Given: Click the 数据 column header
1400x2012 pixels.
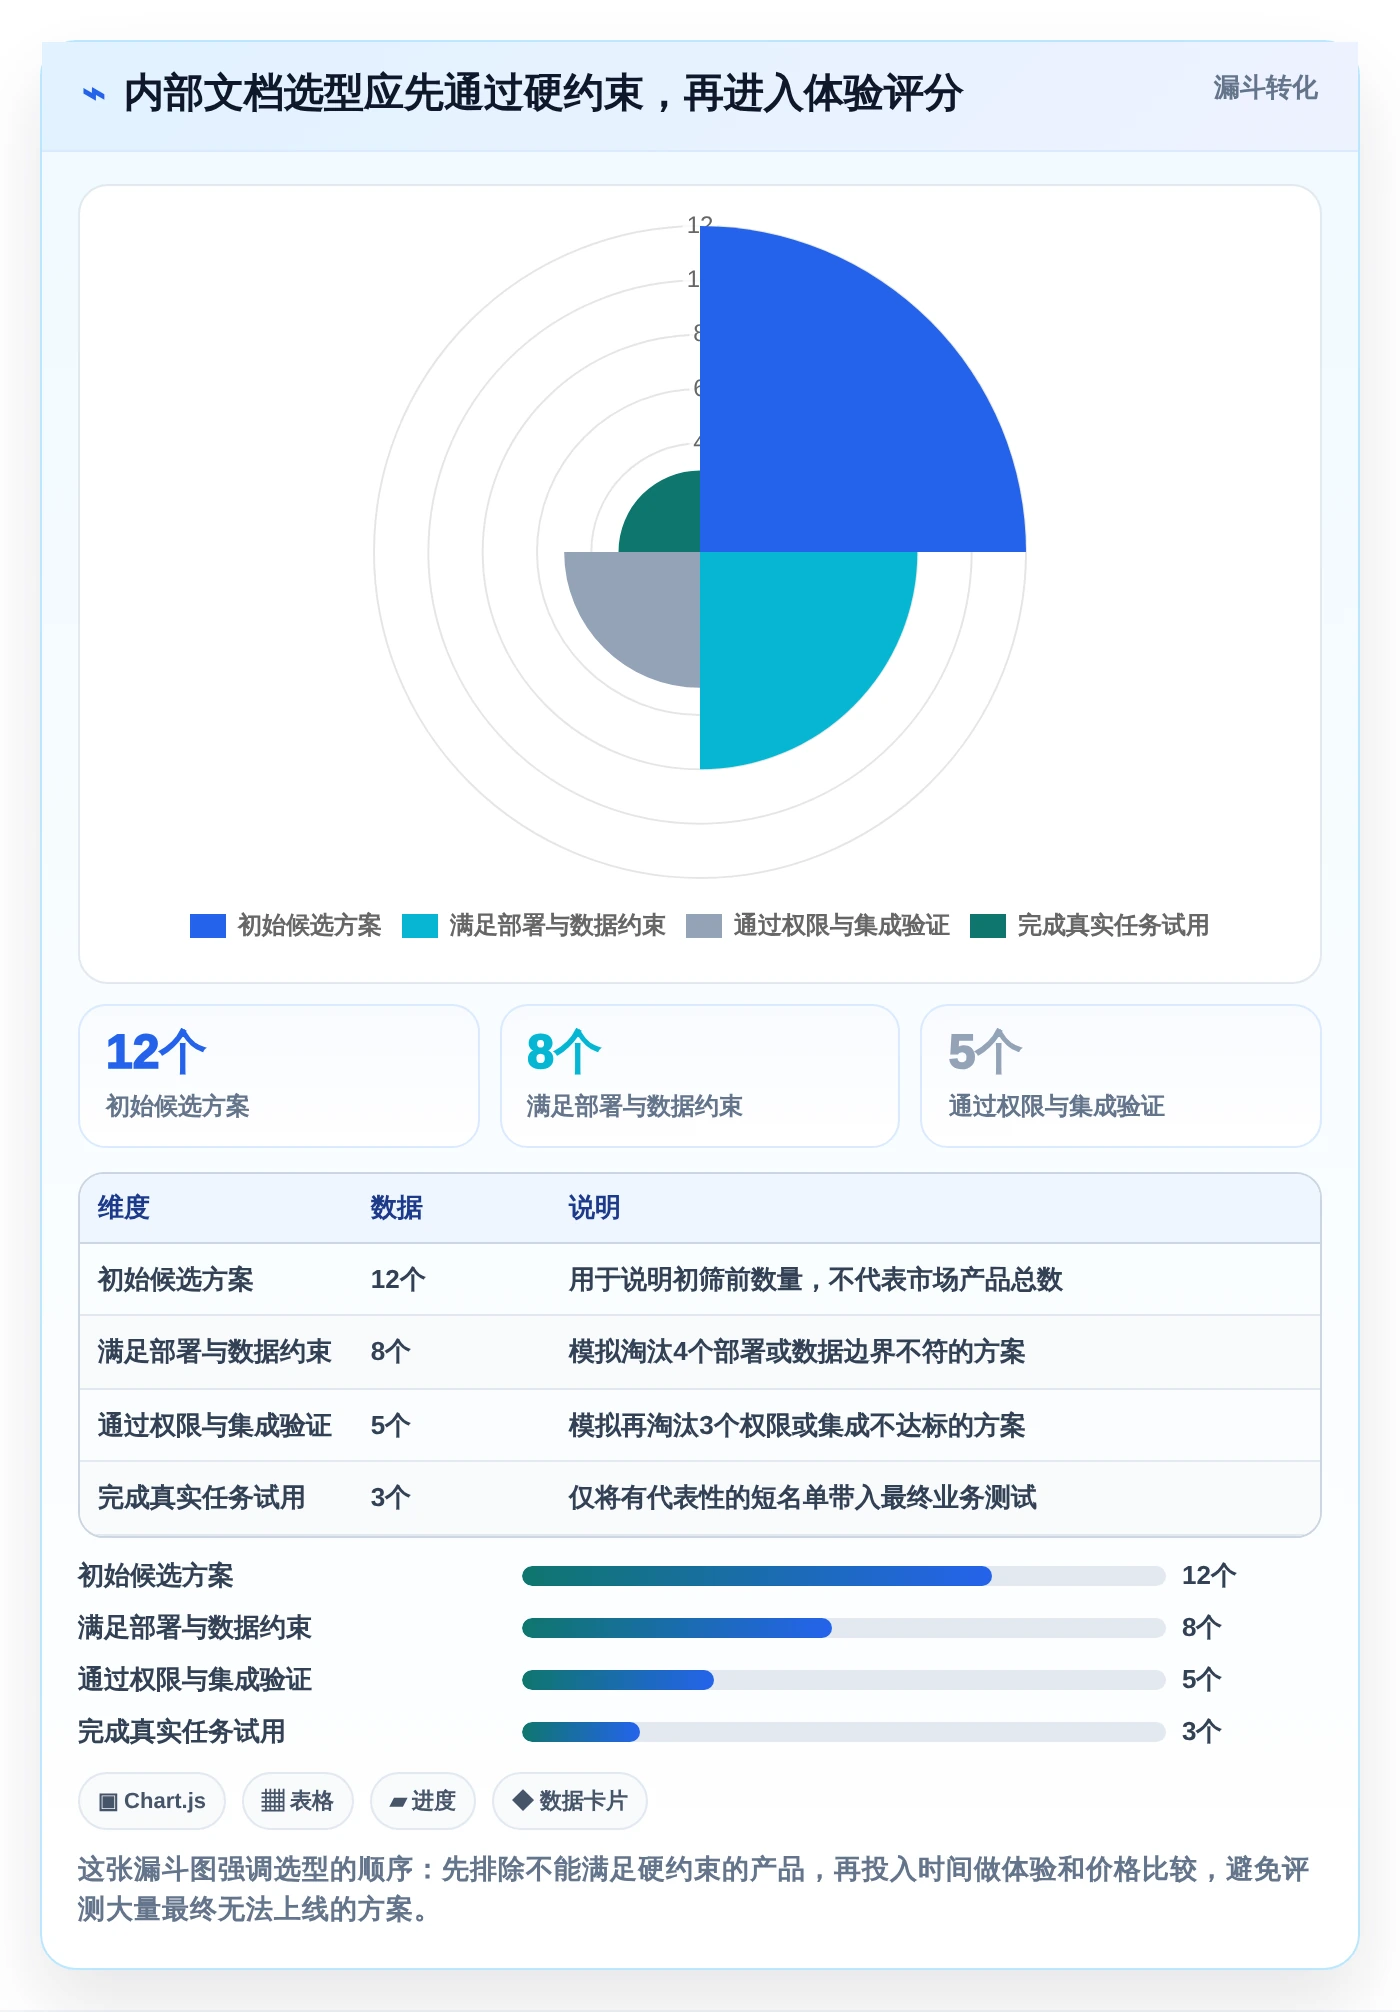Looking at the screenshot, I should pos(397,1208).
